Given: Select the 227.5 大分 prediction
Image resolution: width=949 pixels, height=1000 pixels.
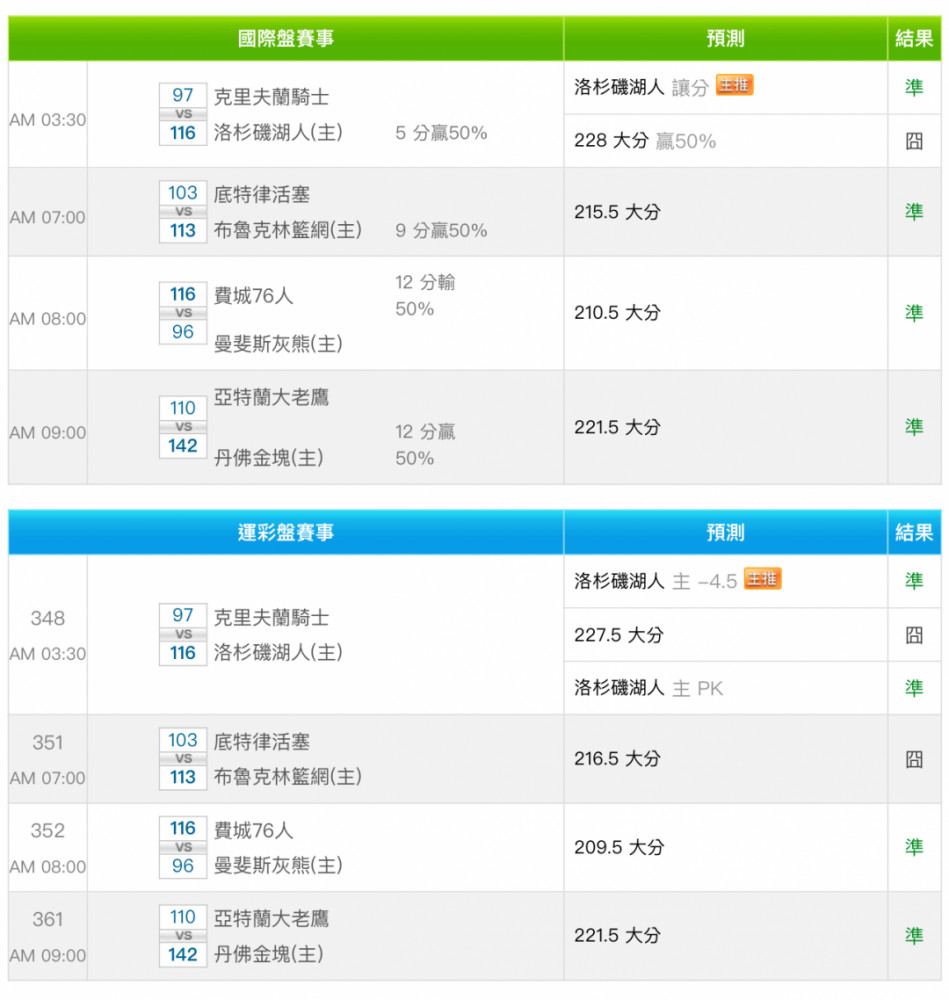Looking at the screenshot, I should 619,635.
